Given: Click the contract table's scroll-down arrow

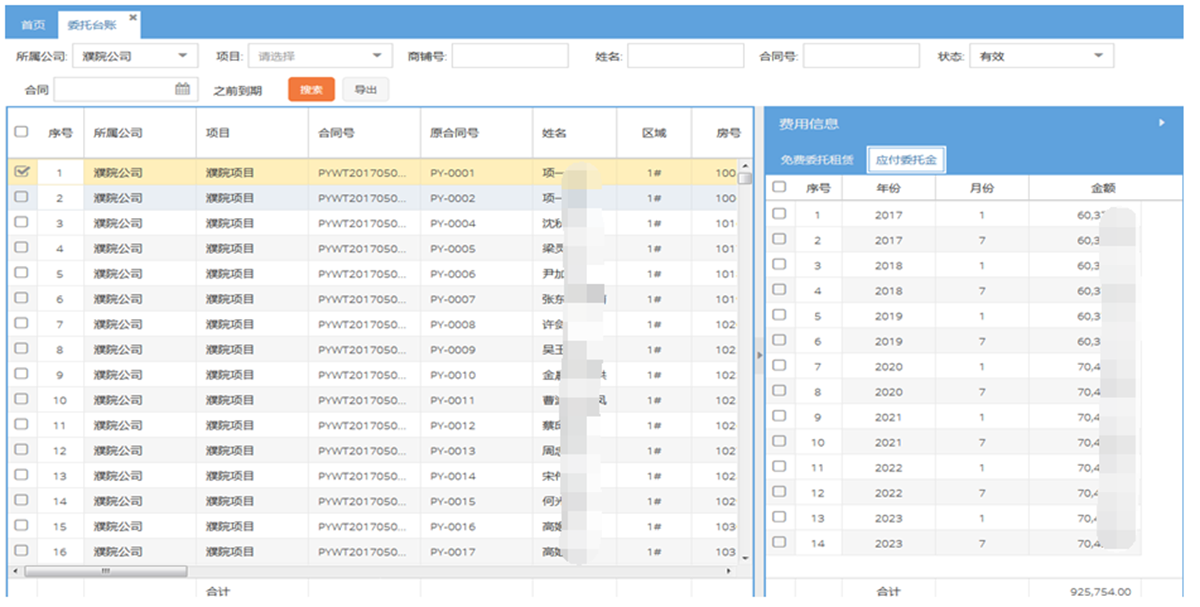Looking at the screenshot, I should (x=744, y=557).
